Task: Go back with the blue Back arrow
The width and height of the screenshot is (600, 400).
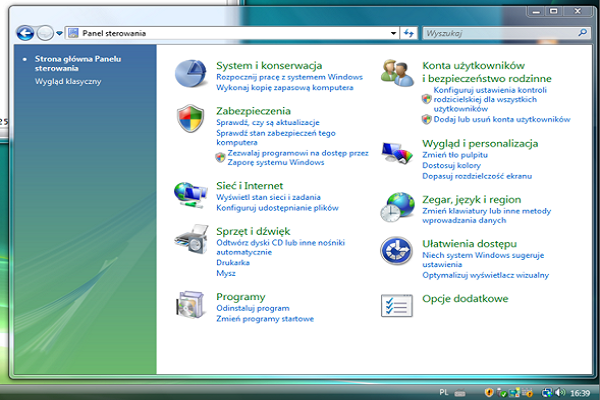Action: 25,33
